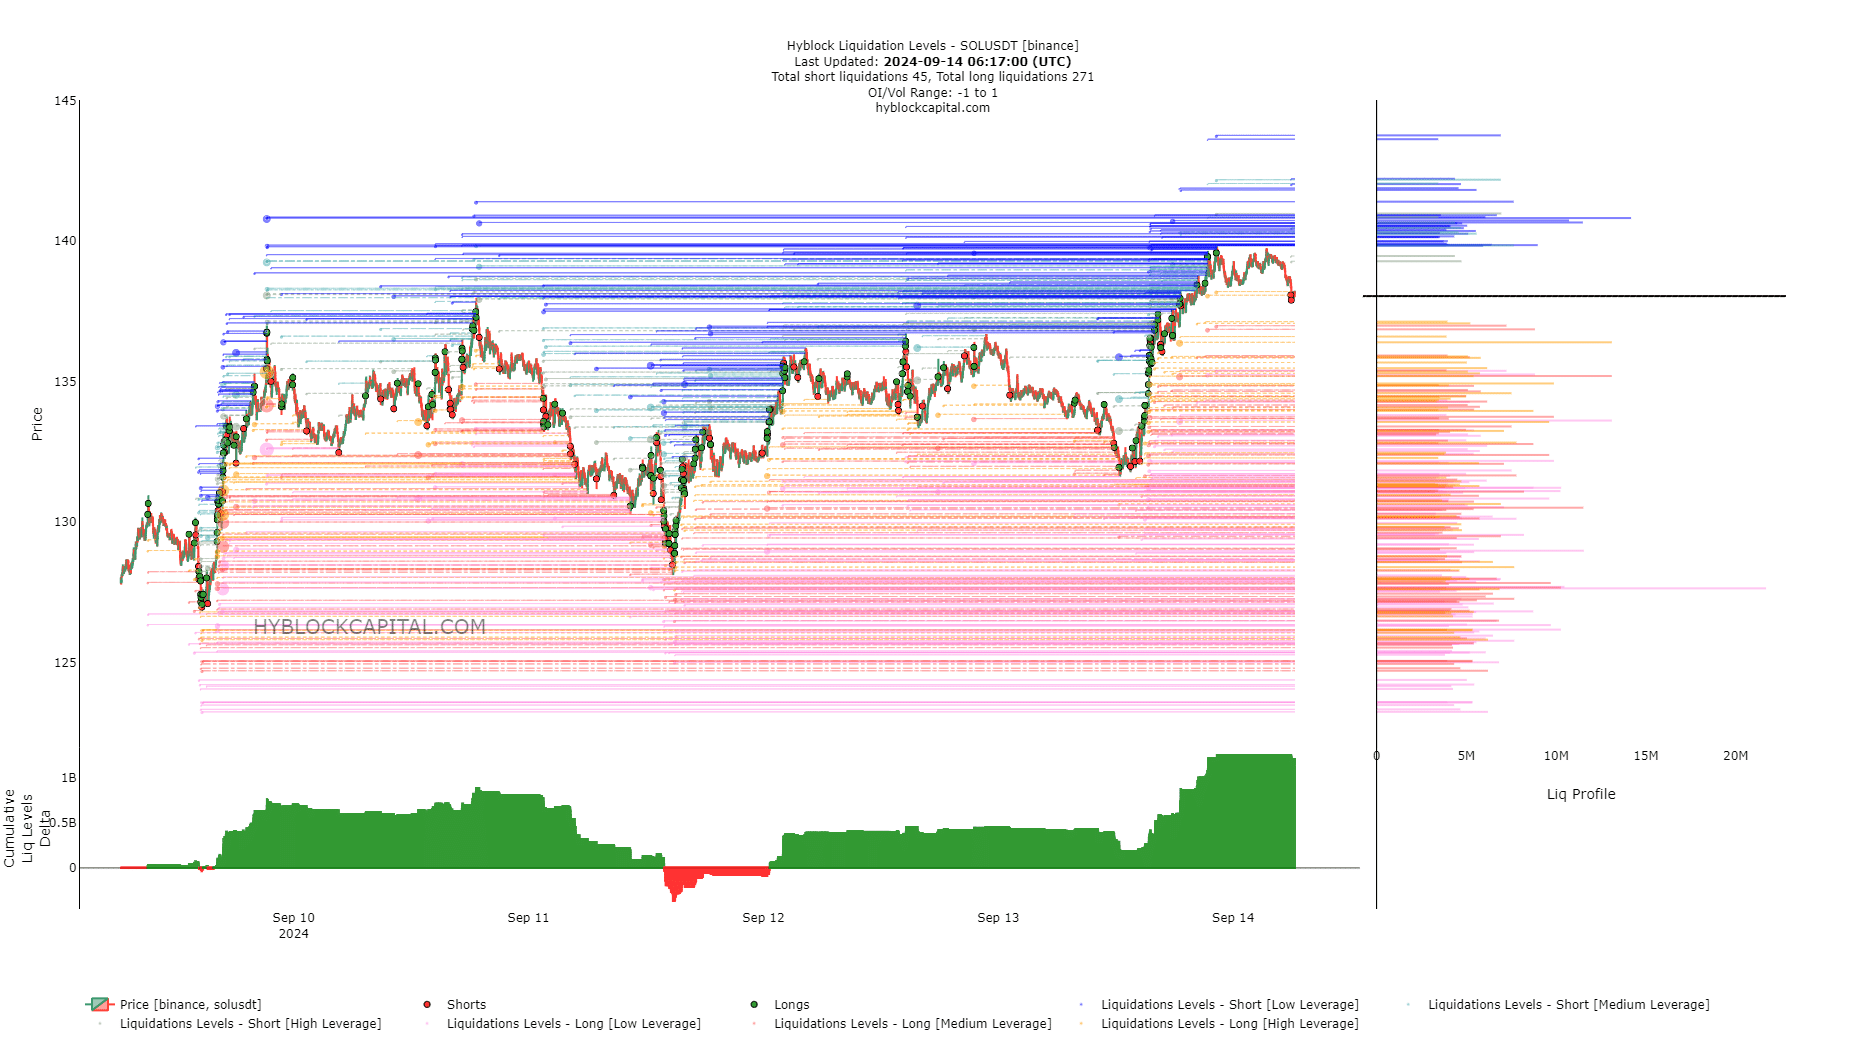Click the 20M tick on Liq Profile axis
The image size is (1866, 1050).
coord(1735,756)
